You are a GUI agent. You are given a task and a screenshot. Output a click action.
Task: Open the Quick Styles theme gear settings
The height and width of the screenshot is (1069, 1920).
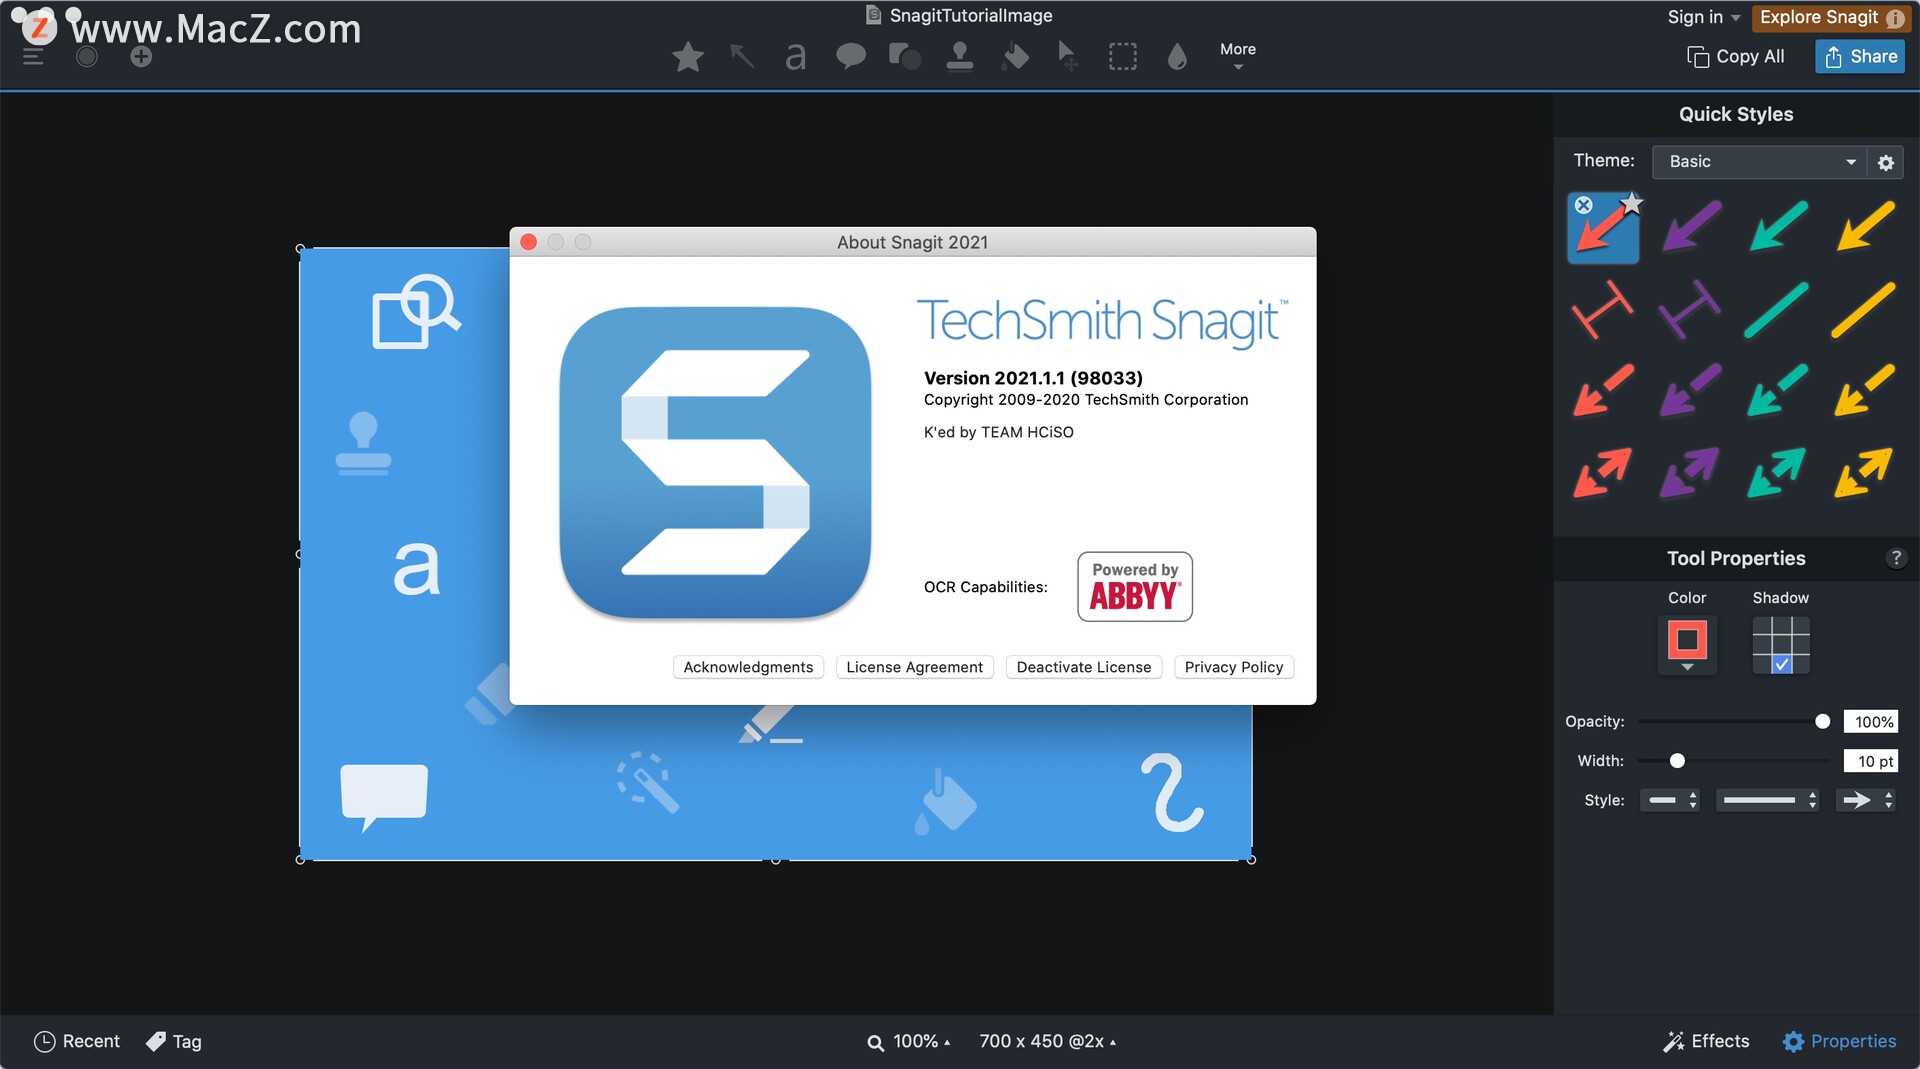(1886, 163)
